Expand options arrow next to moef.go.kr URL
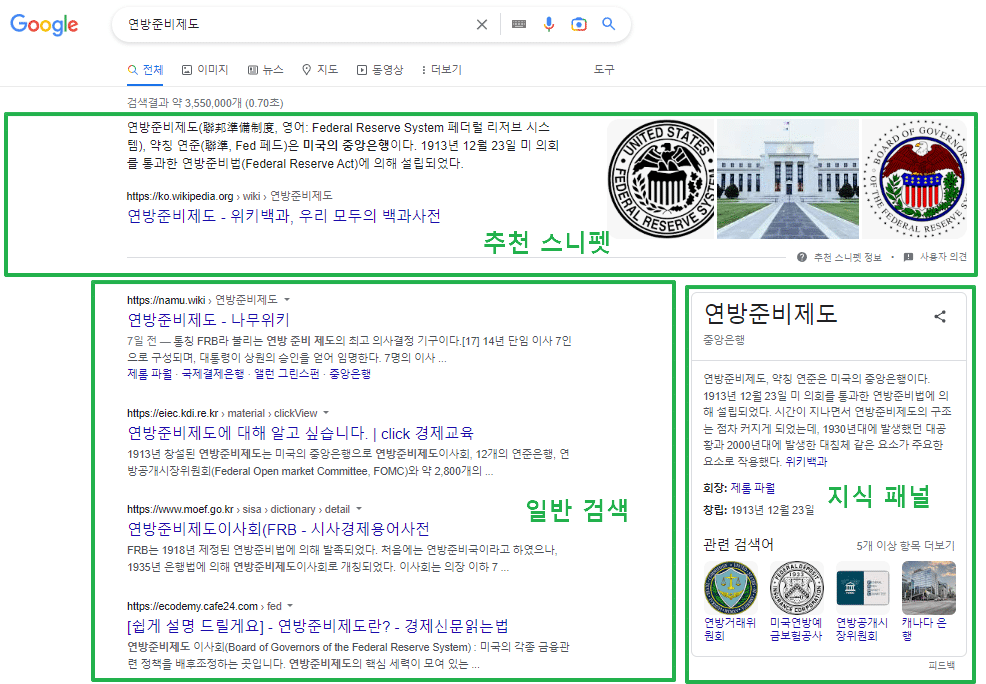Screen dimensions: 986x684 point(358,509)
